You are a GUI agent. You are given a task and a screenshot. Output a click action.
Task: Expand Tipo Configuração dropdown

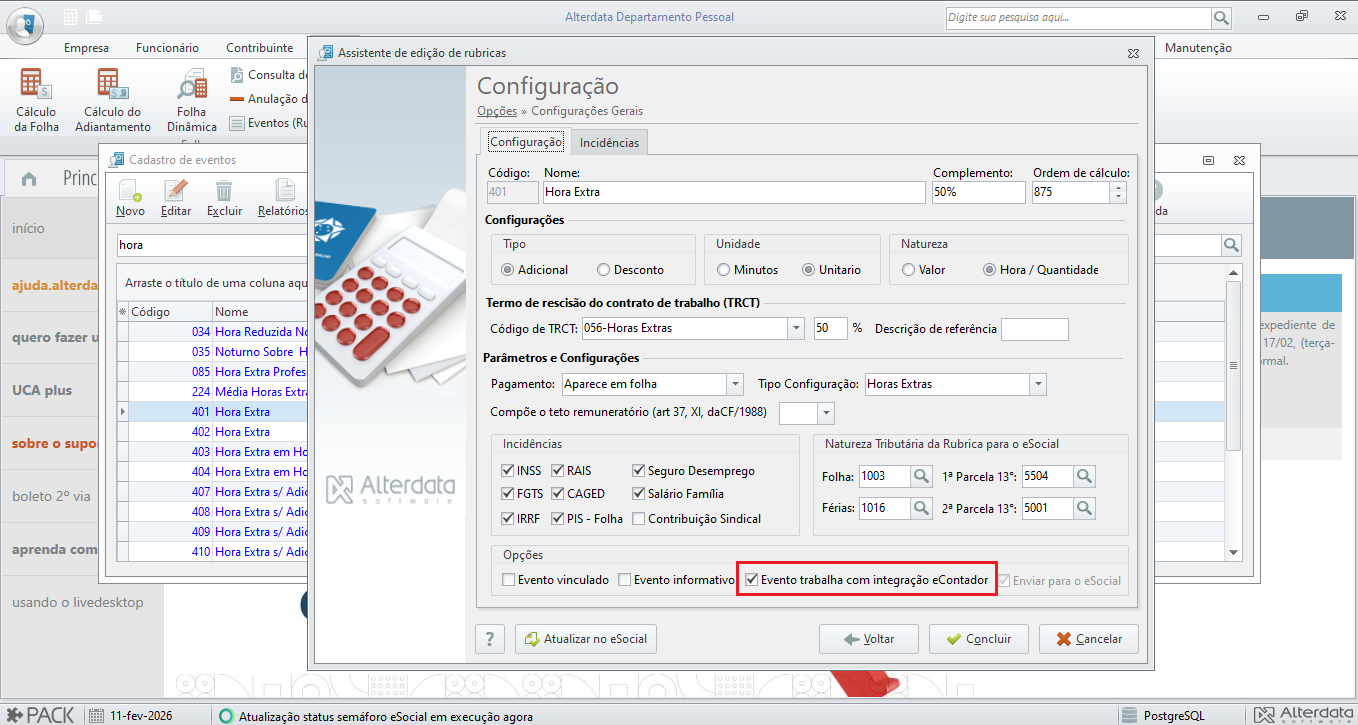[1037, 384]
